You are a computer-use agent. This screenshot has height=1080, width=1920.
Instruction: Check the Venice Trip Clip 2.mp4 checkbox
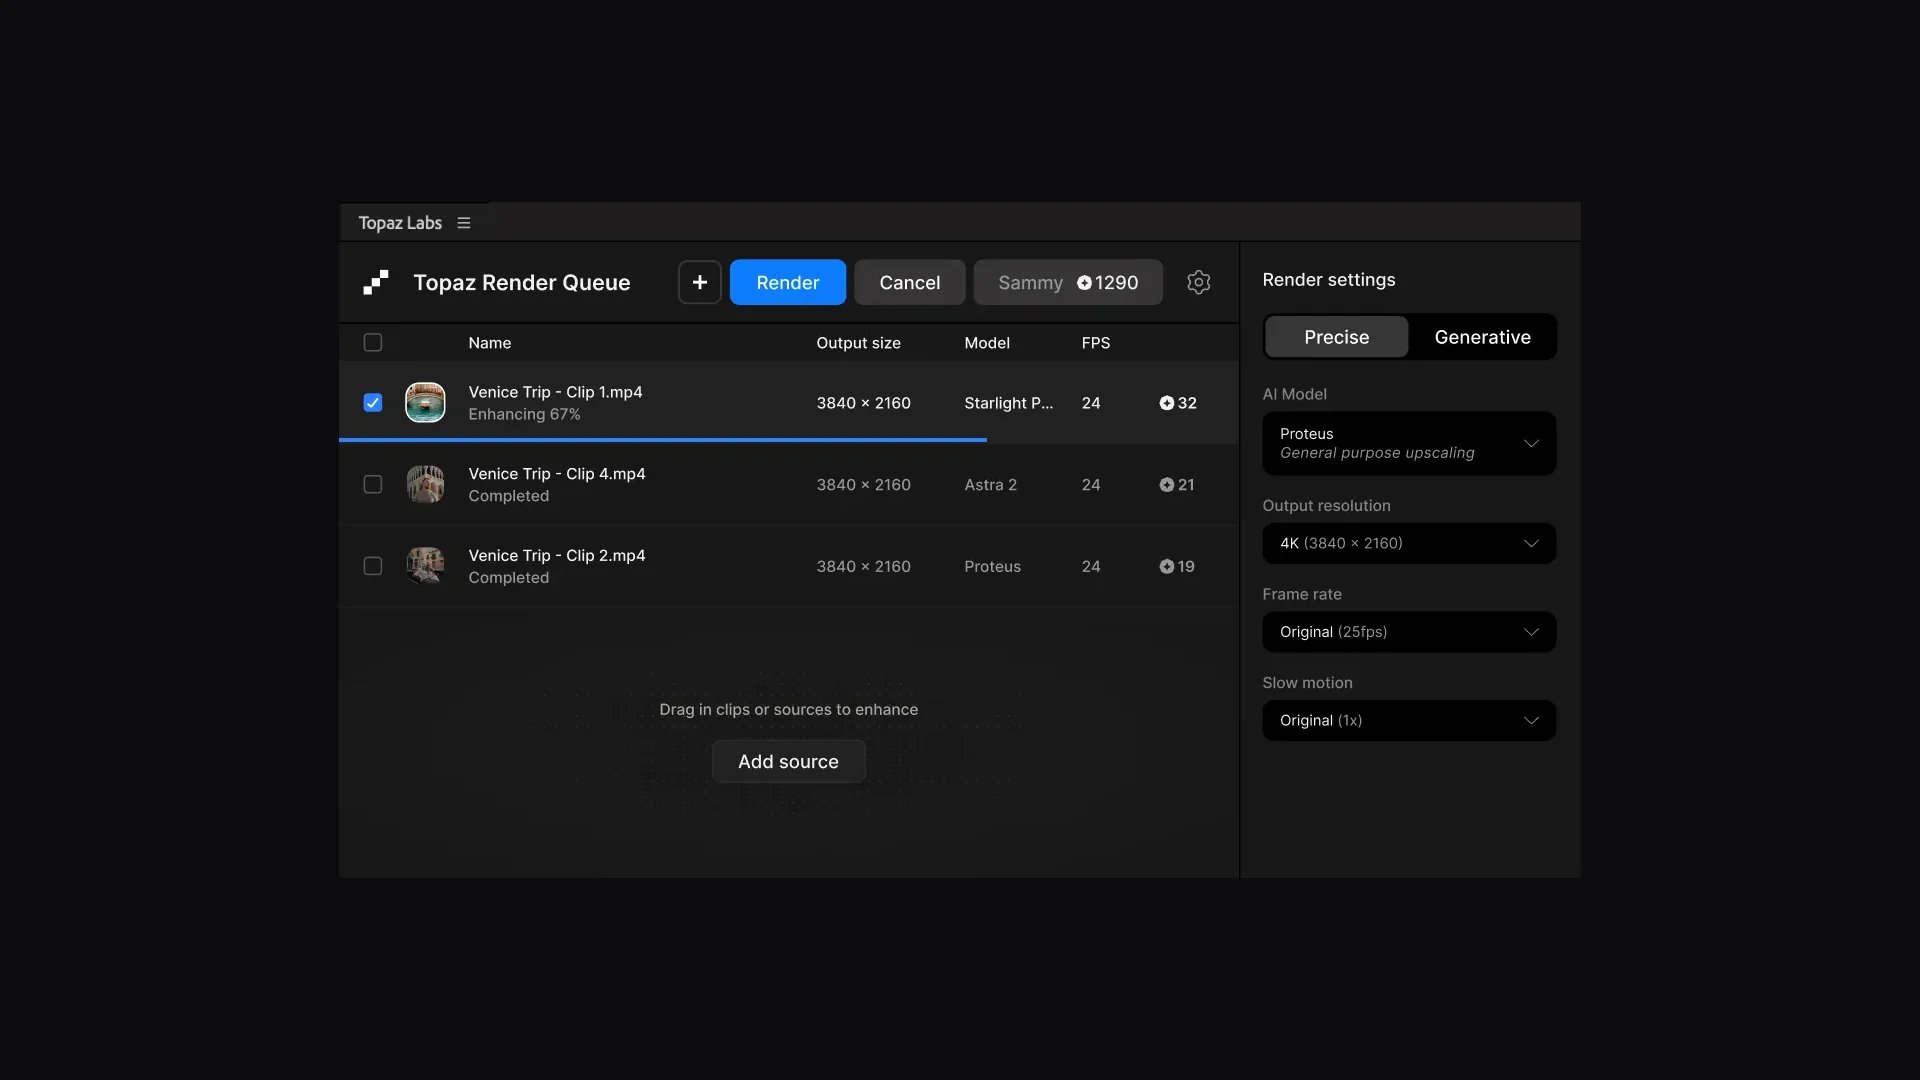373,567
